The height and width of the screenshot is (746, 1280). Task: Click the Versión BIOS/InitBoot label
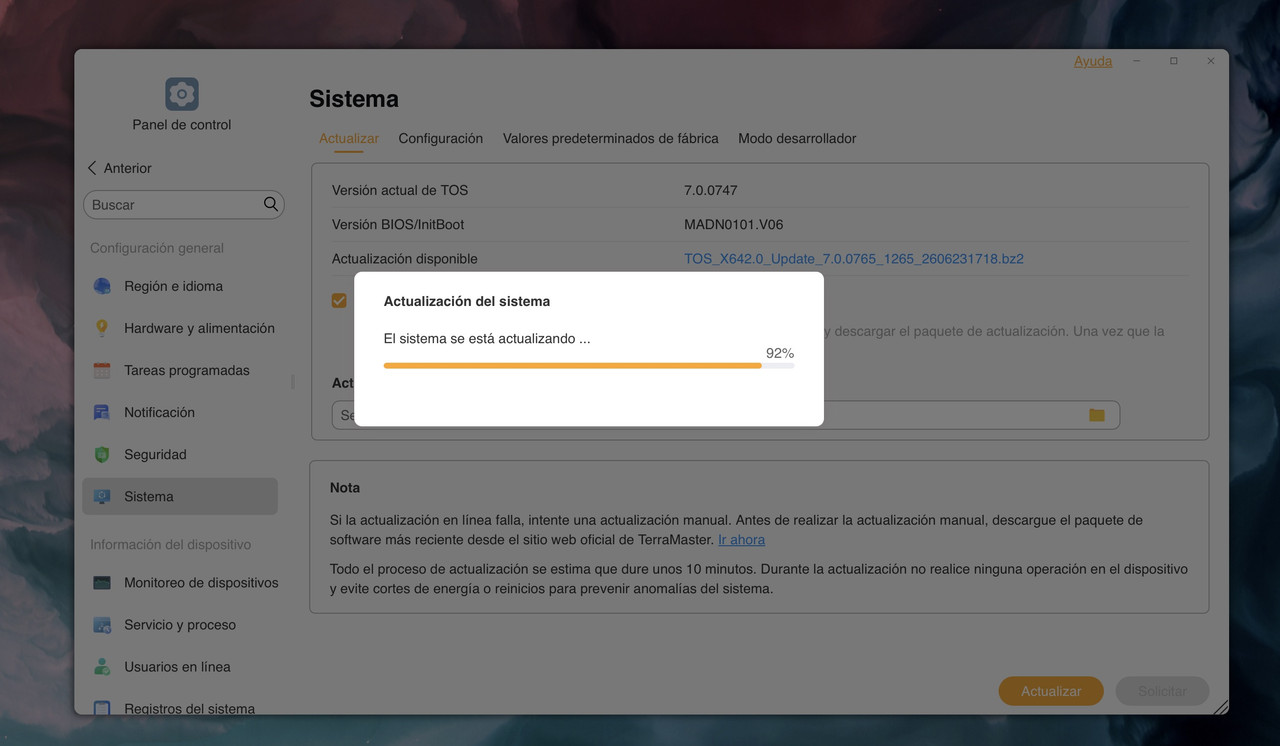pyautogui.click(x=398, y=224)
